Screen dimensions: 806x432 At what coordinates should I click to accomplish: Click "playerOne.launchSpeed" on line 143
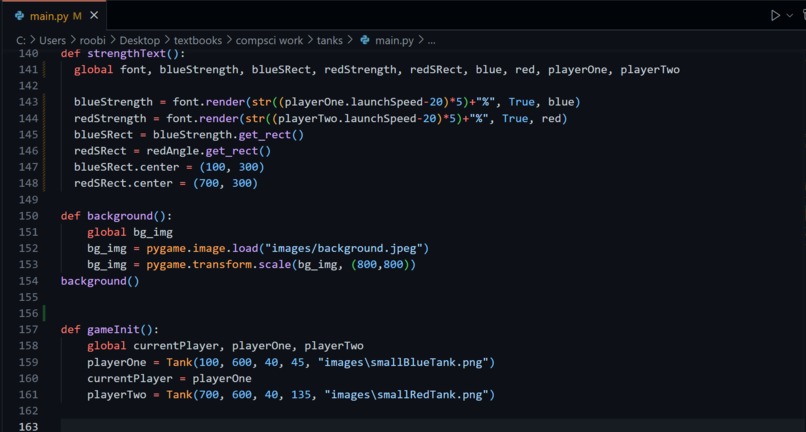(x=354, y=102)
